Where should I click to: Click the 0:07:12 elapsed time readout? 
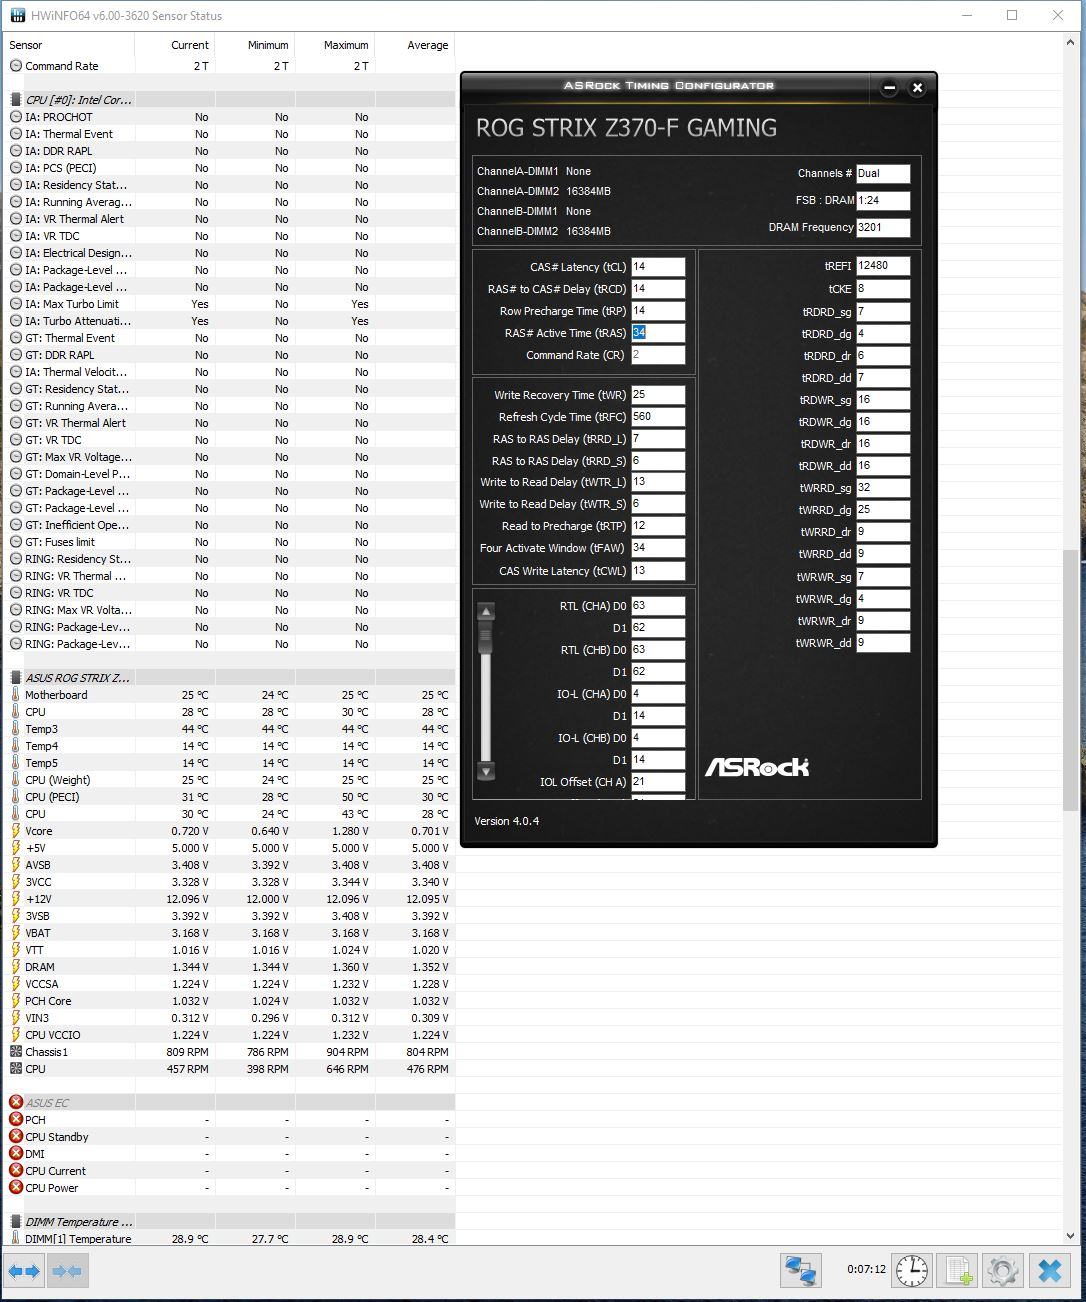(866, 1269)
